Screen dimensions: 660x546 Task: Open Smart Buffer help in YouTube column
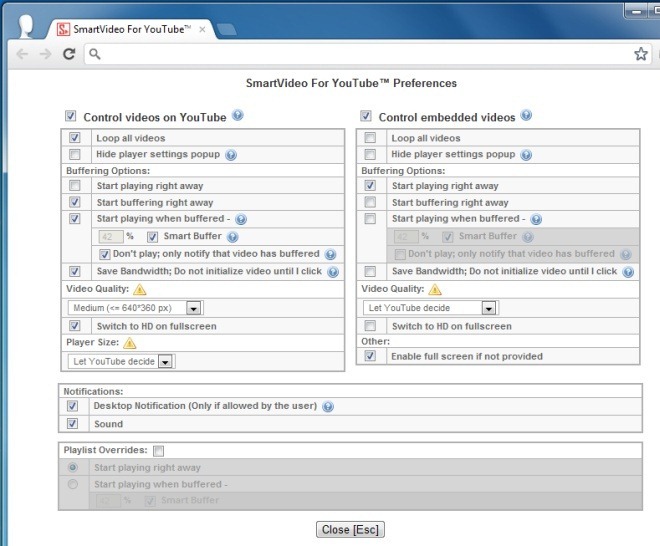[x=233, y=237]
